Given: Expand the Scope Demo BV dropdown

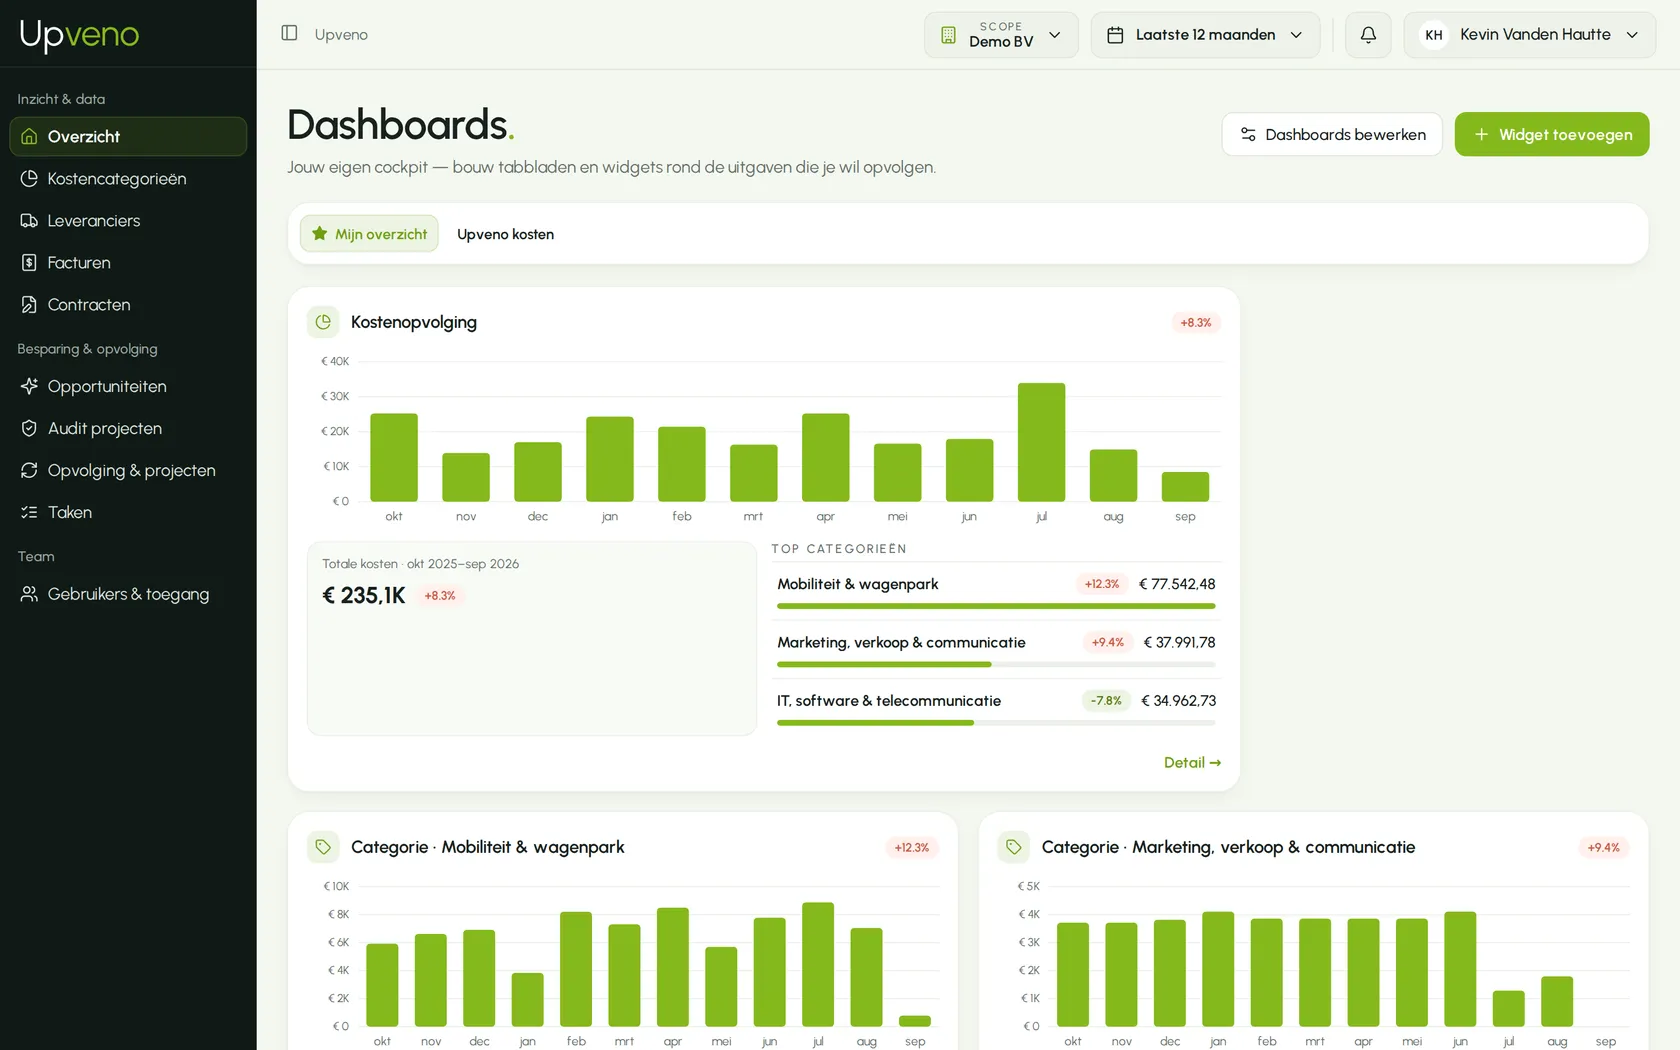Looking at the screenshot, I should coord(1001,35).
